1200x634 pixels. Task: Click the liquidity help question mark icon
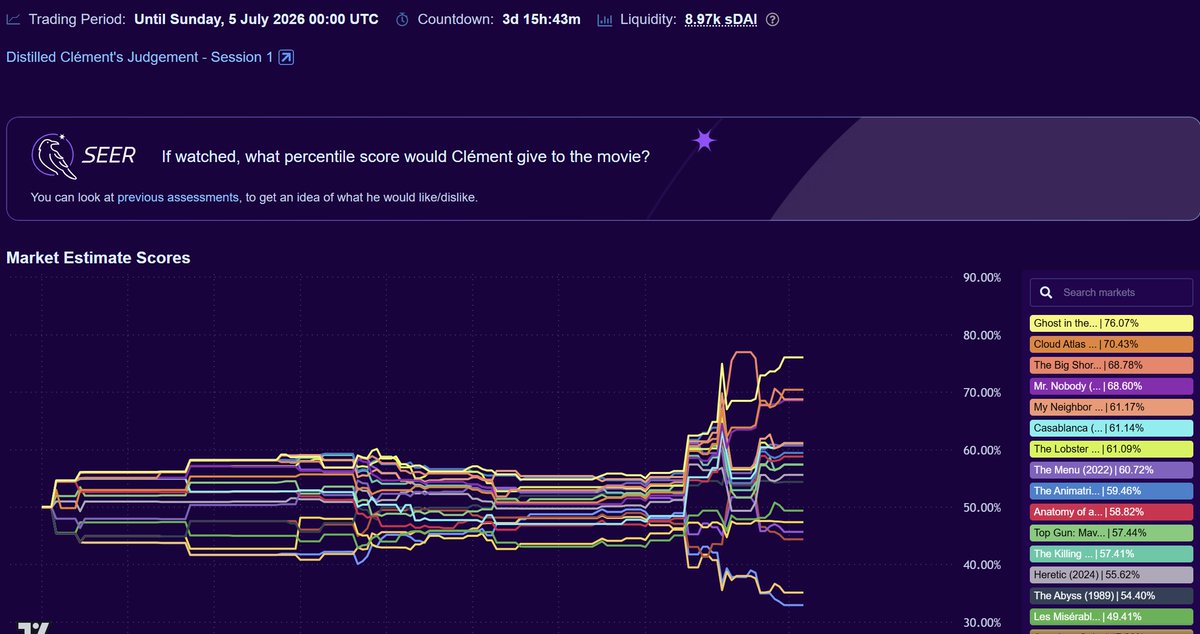(772, 19)
